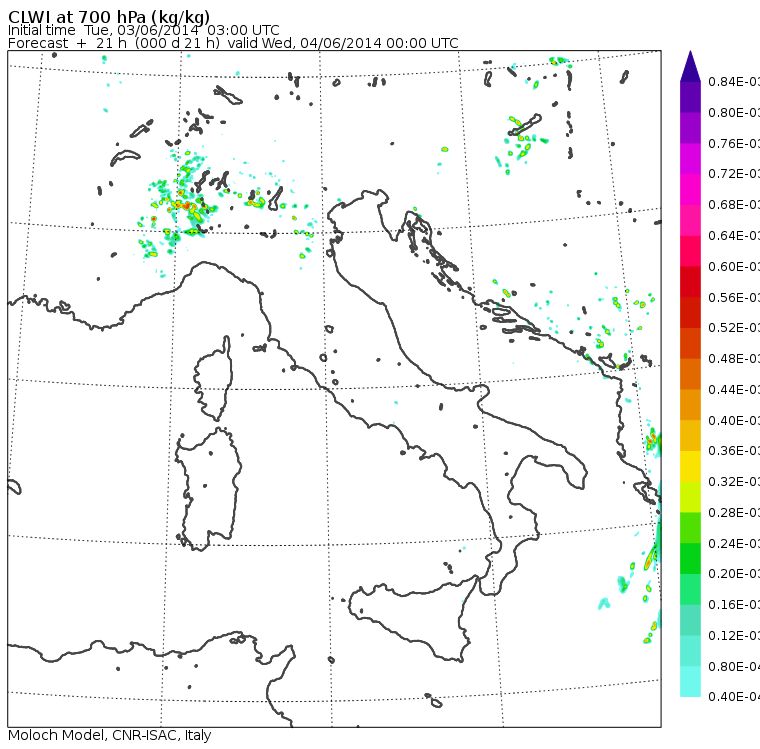The height and width of the screenshot is (749, 760).
Task: Click the 0.24E-03 scale label
Action: [x=734, y=543]
